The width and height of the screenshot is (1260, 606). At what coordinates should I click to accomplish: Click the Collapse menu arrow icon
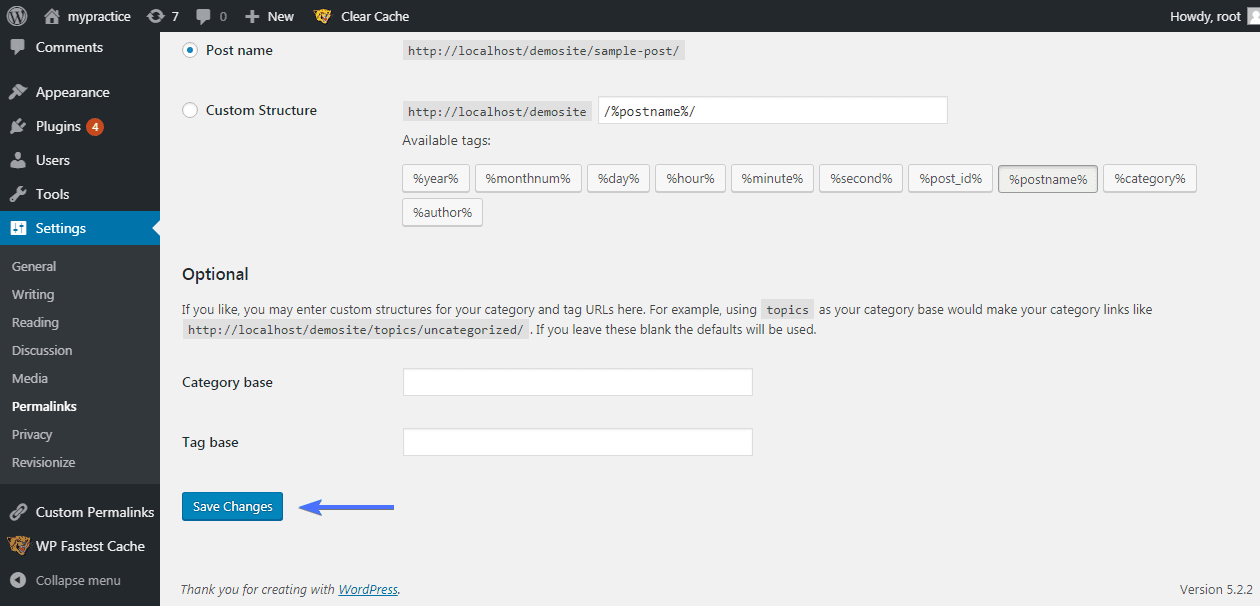coord(18,580)
